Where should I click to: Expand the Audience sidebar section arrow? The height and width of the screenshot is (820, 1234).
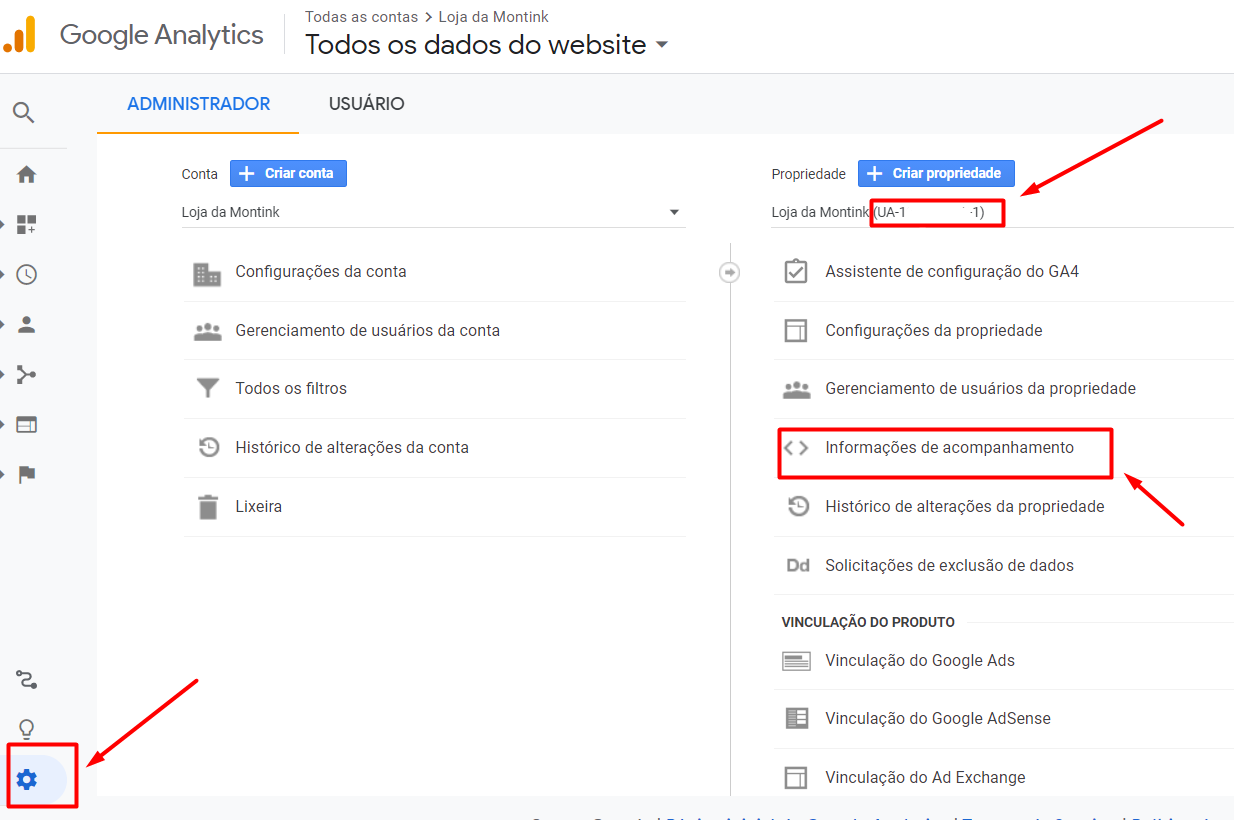tap(4, 324)
